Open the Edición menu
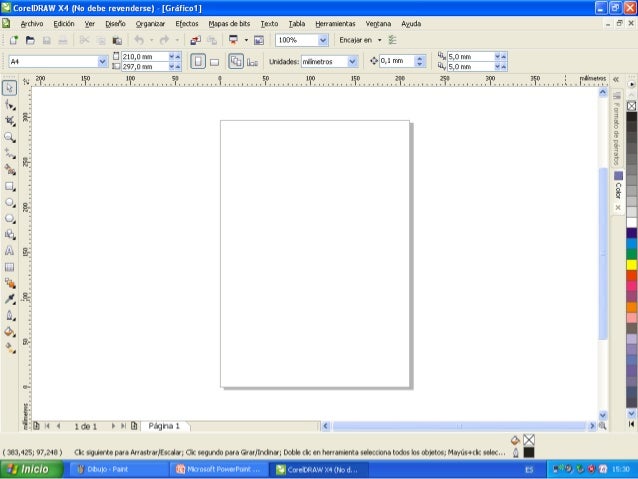The width and height of the screenshot is (638, 479). coord(64,24)
